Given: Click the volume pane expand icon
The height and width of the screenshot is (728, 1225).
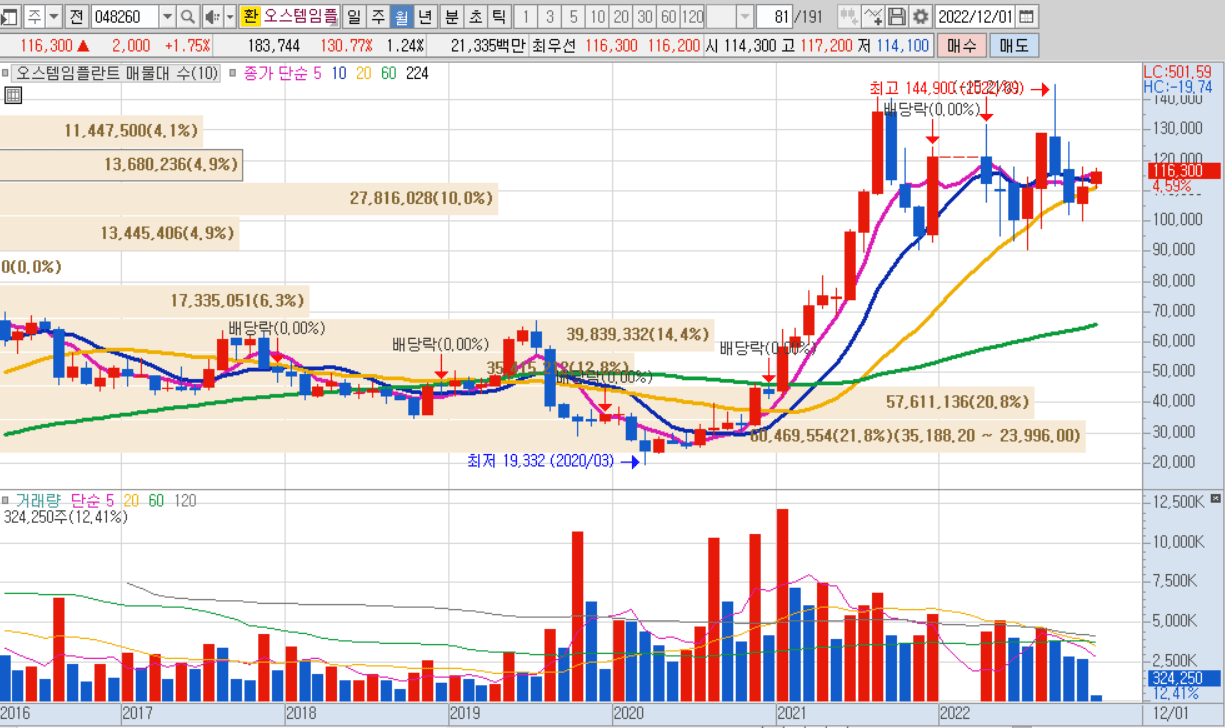Looking at the screenshot, I should coord(1215,498).
